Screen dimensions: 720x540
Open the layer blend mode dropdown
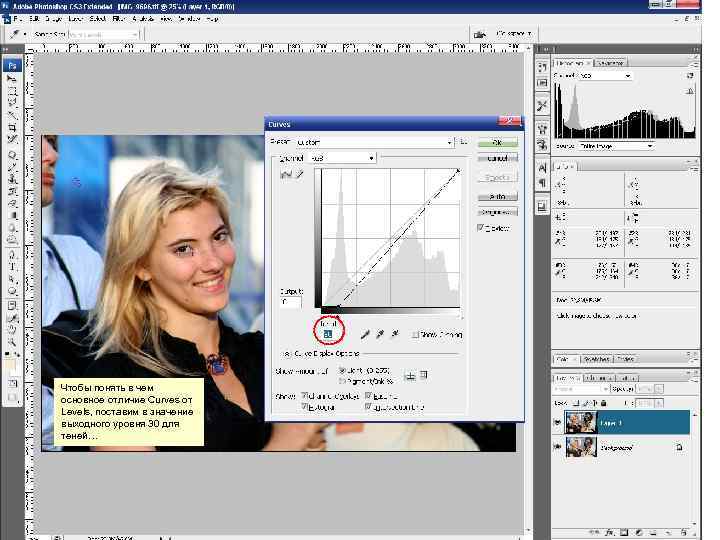coord(582,389)
